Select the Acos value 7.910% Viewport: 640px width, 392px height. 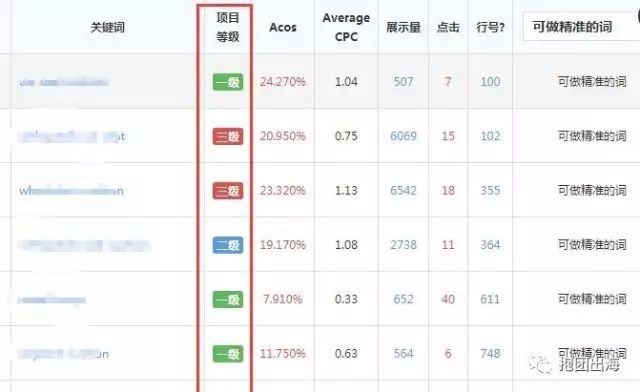(282, 299)
